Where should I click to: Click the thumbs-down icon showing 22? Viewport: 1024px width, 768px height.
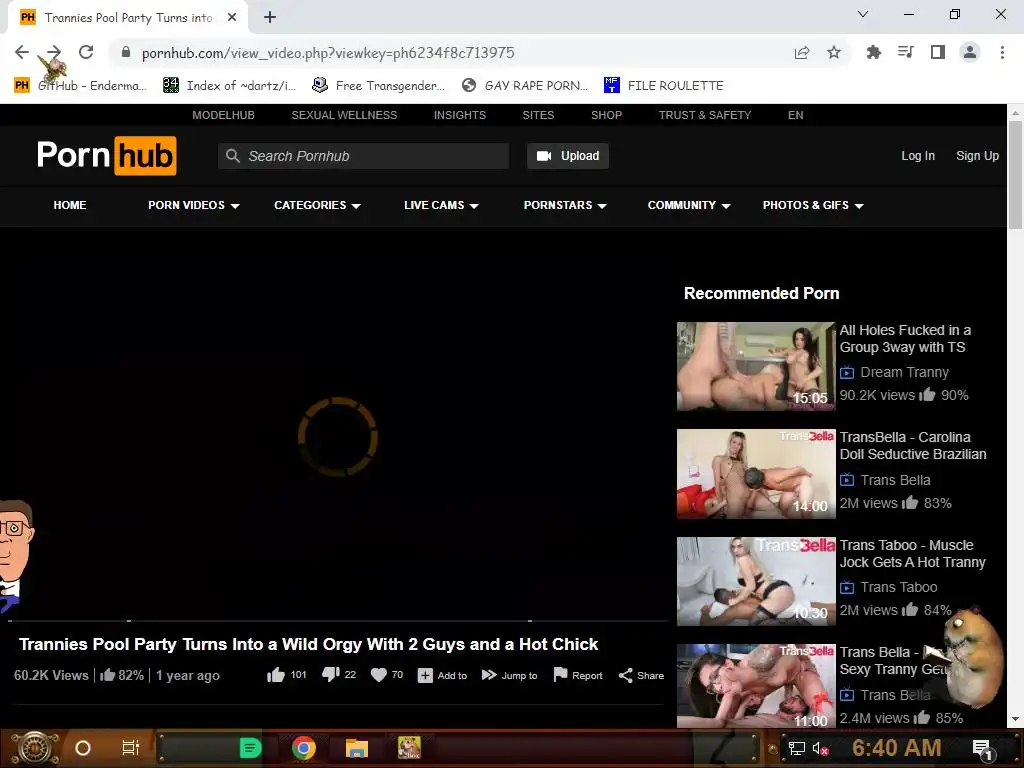pos(330,675)
